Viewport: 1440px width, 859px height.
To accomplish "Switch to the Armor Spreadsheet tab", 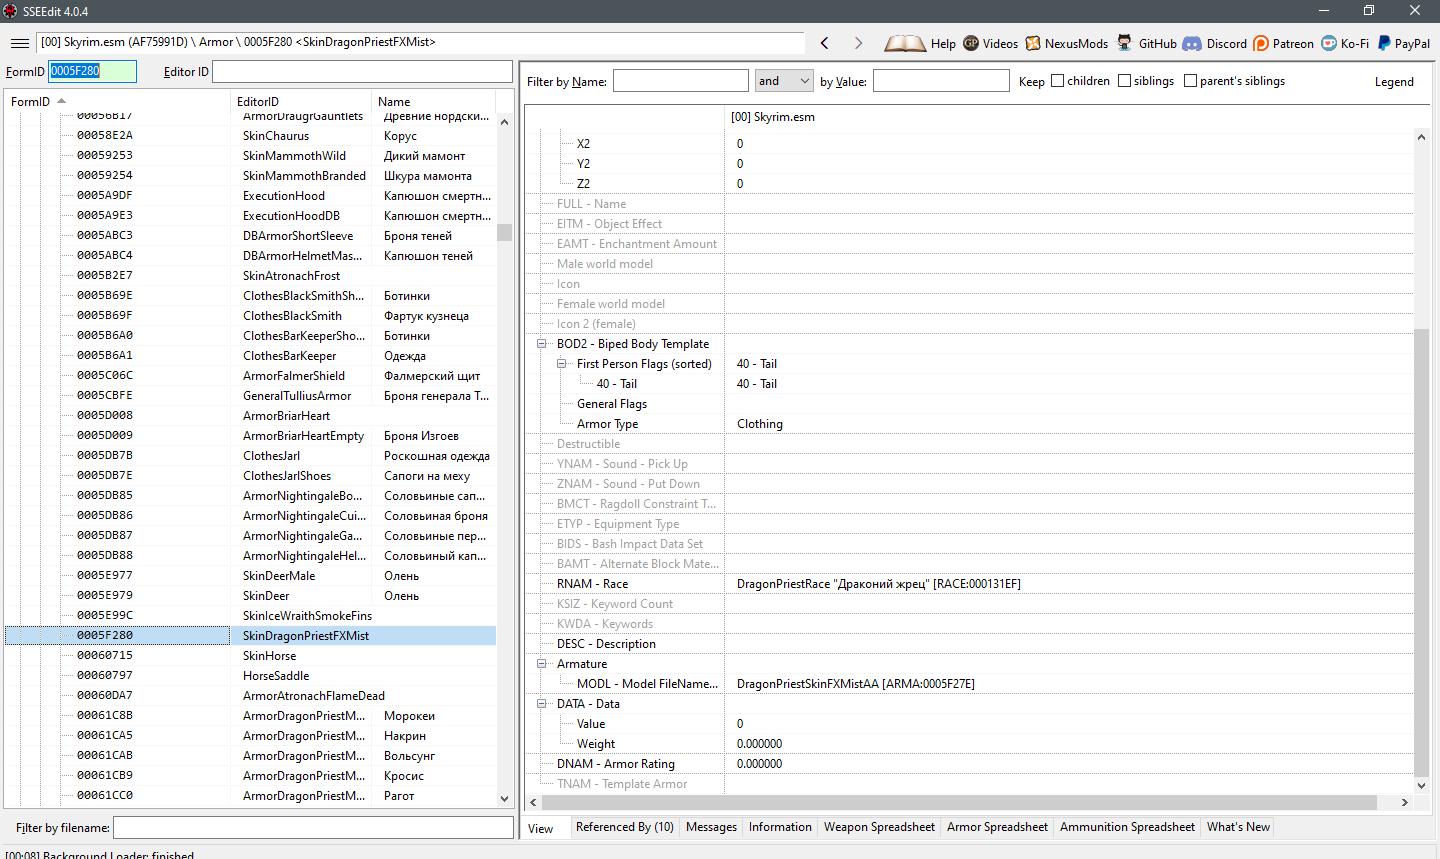I will coord(997,827).
